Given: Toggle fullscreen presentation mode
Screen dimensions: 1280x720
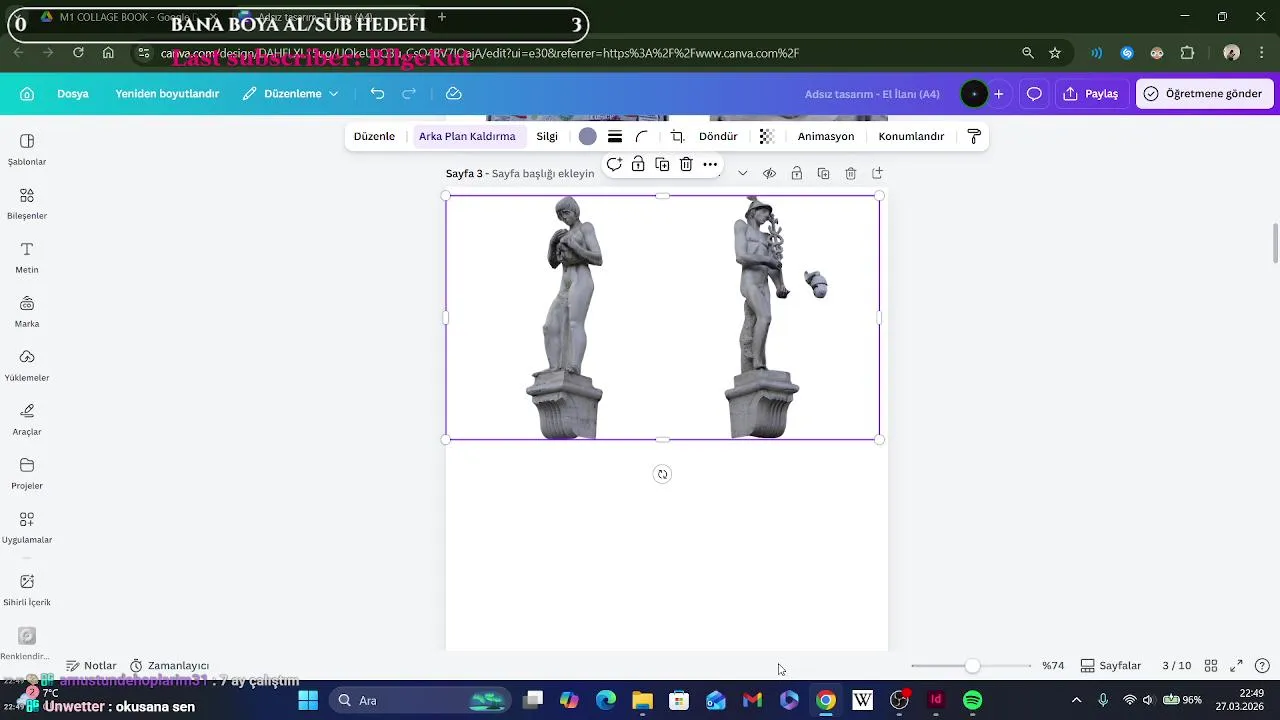Looking at the screenshot, I should [x=1236, y=665].
